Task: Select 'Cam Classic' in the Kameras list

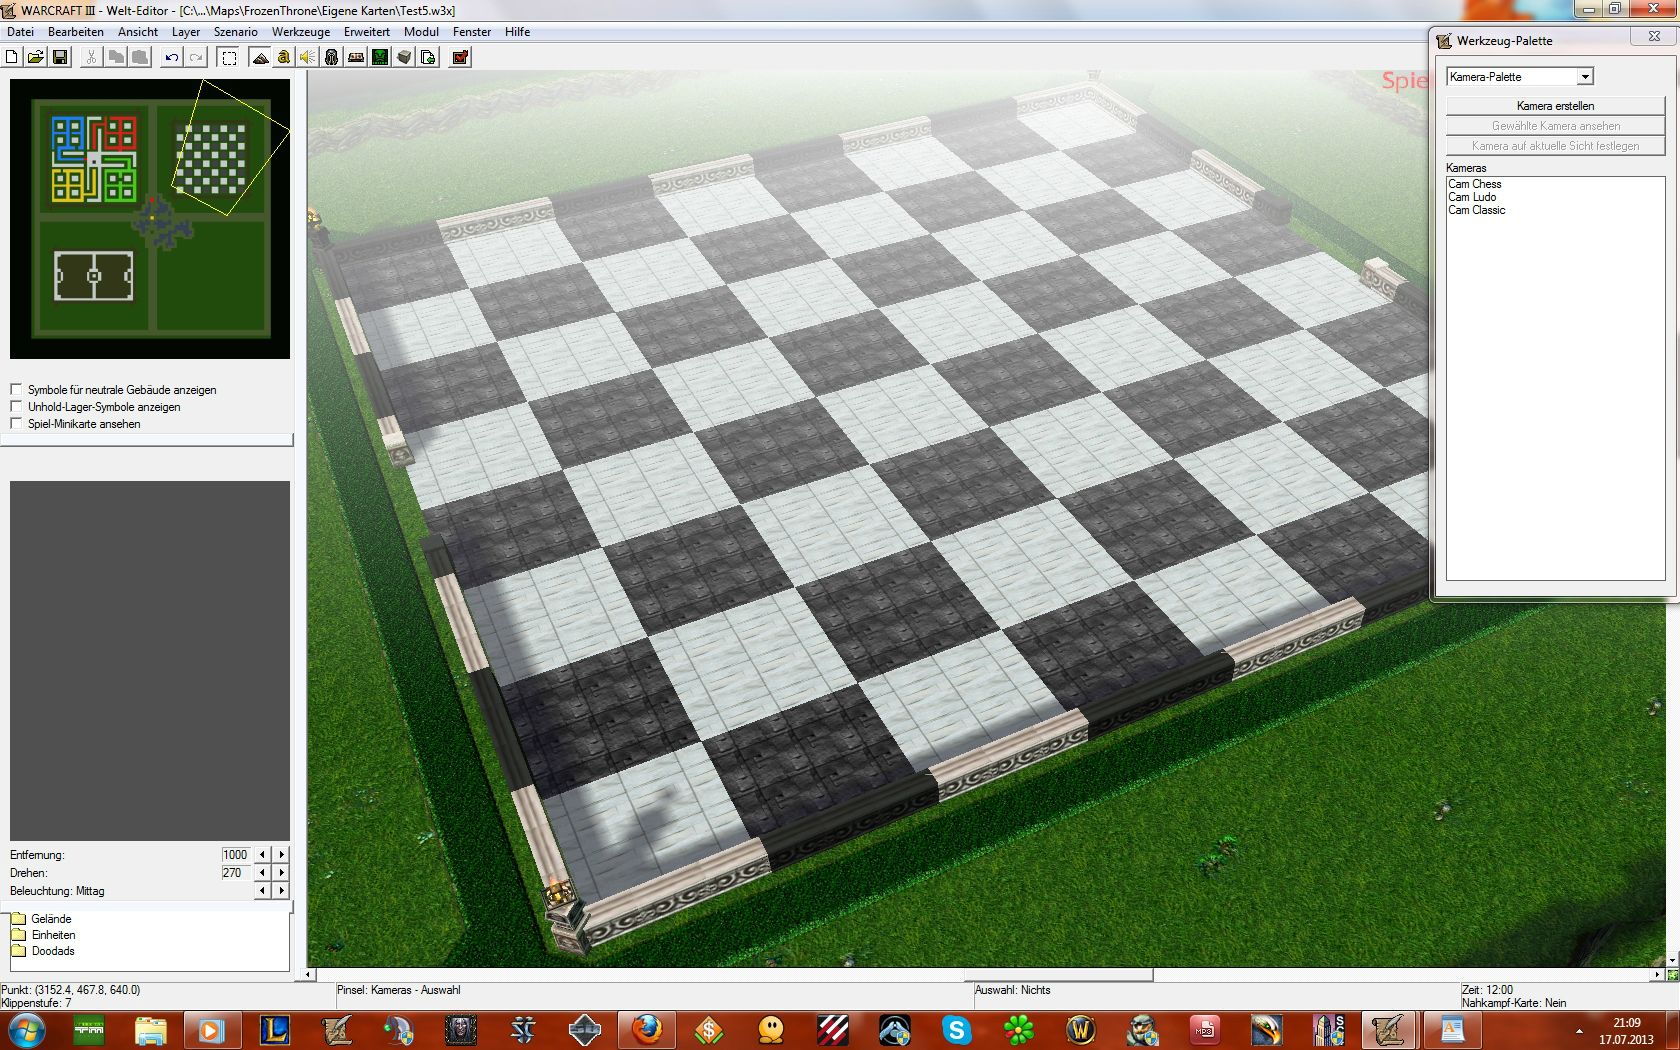Action: click(1476, 210)
